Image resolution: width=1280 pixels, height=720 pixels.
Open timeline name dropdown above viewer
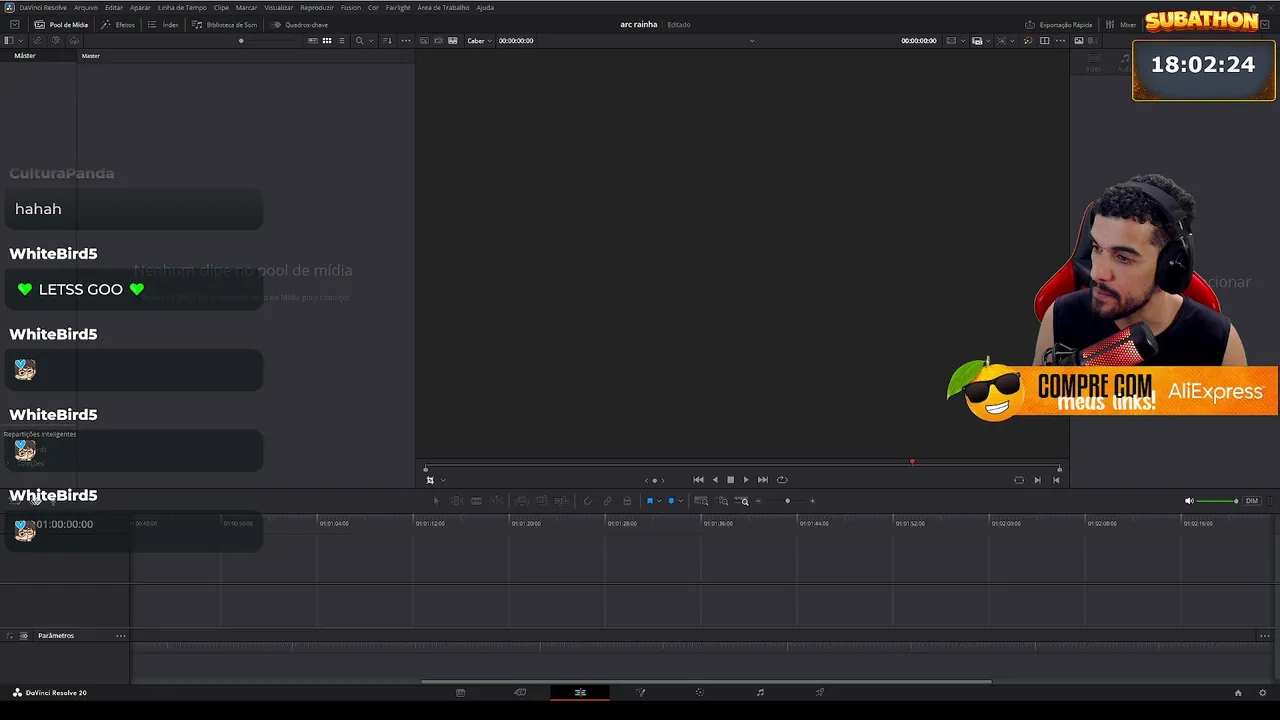point(752,41)
